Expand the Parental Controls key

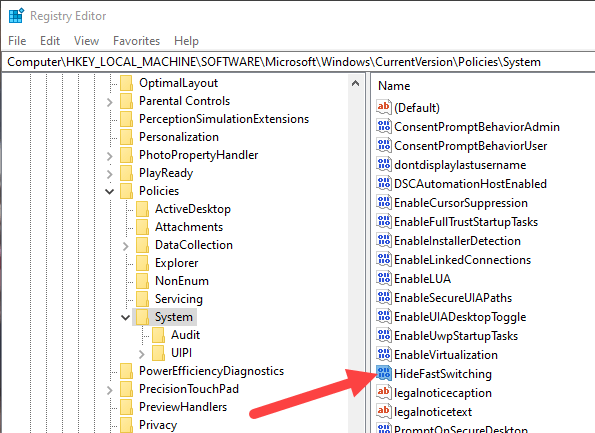(x=110, y=102)
